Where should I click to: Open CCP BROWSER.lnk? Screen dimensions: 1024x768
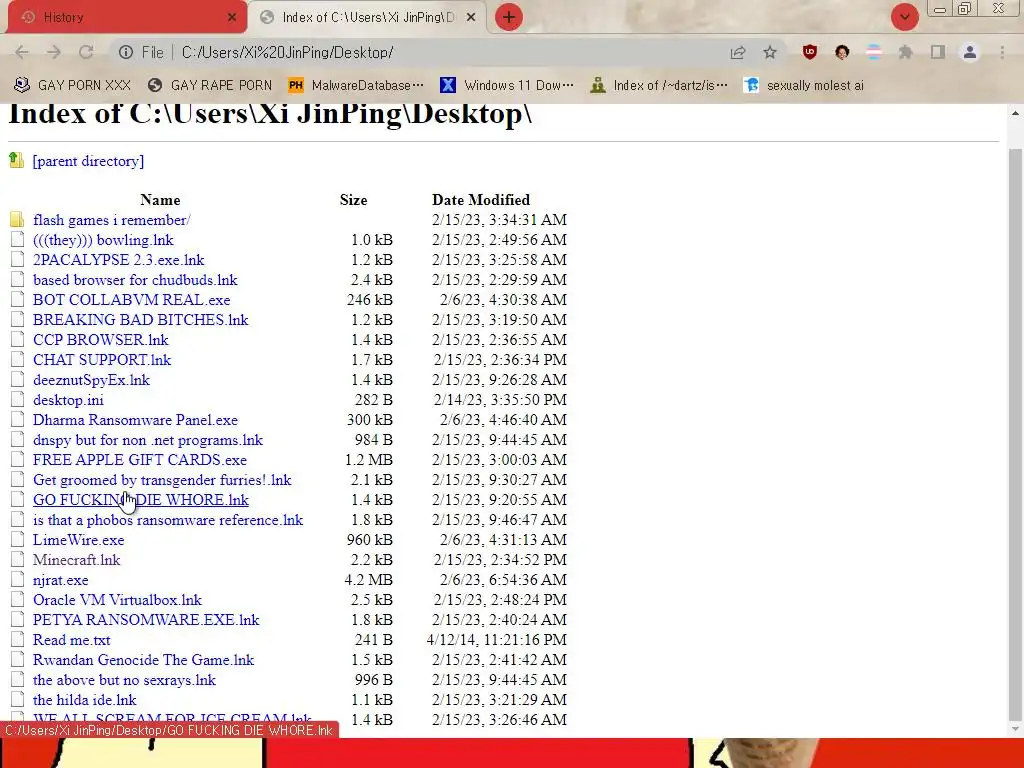(x=101, y=340)
